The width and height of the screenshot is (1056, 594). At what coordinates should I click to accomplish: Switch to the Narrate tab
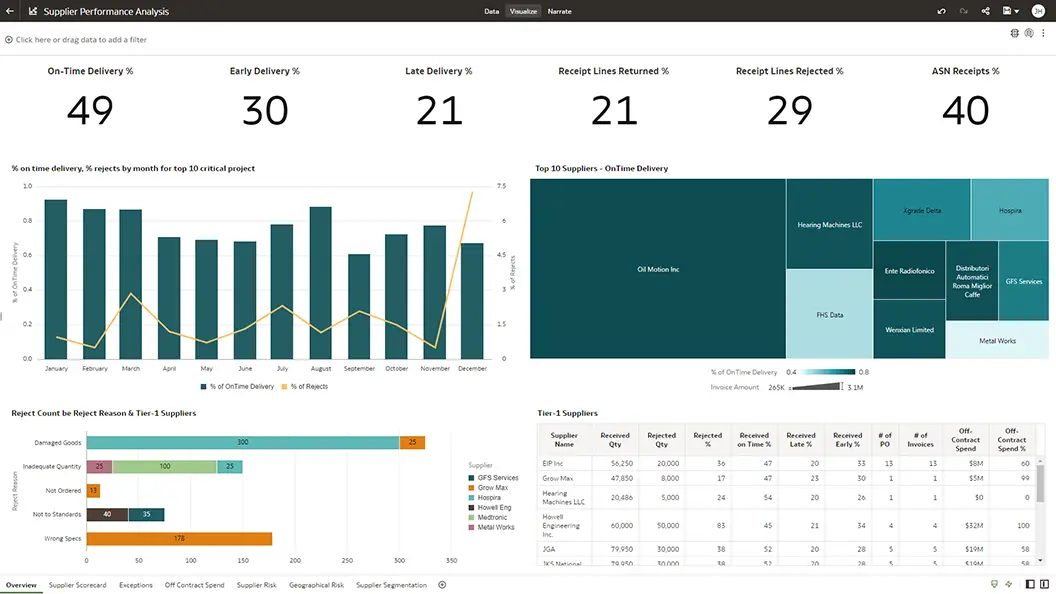point(559,11)
